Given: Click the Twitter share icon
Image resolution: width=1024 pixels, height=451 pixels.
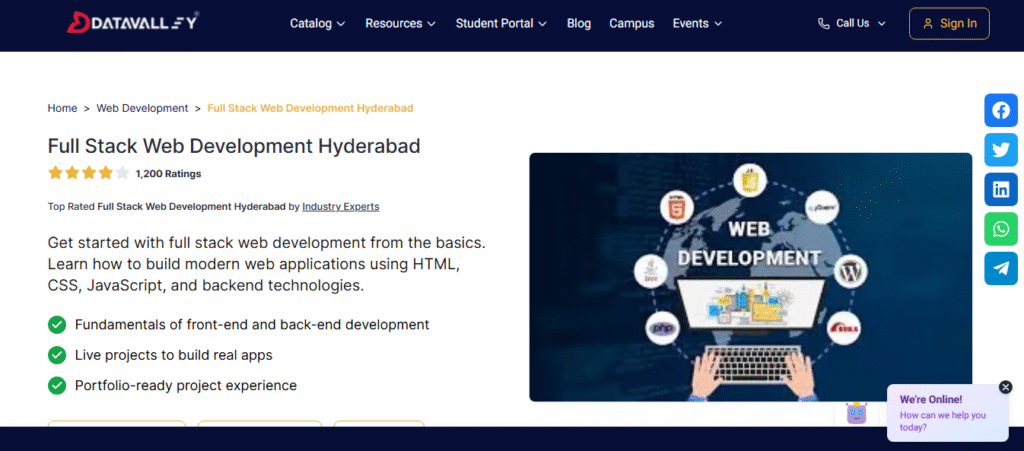Looking at the screenshot, I should pyautogui.click(x=1000, y=149).
